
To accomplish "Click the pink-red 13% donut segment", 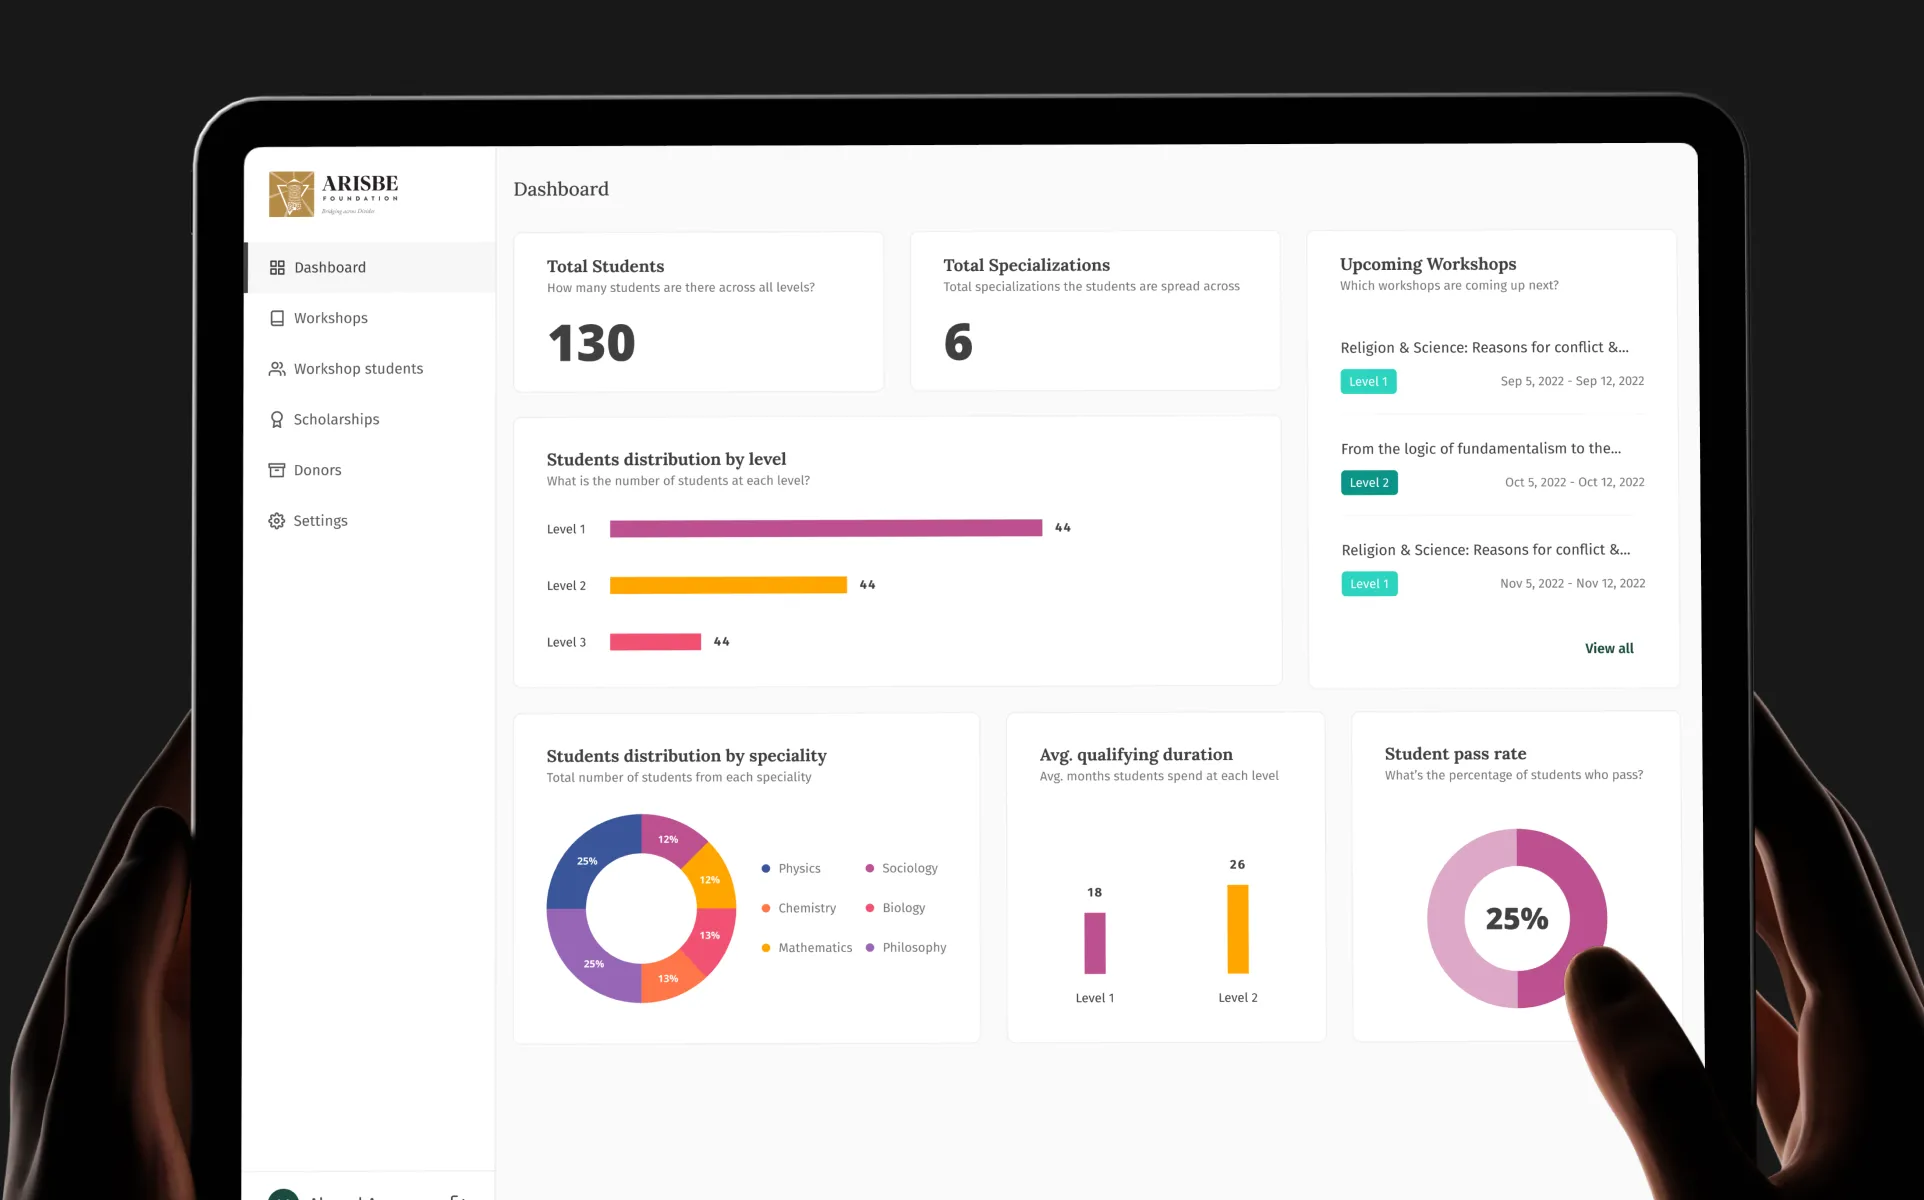I will click(x=711, y=937).
